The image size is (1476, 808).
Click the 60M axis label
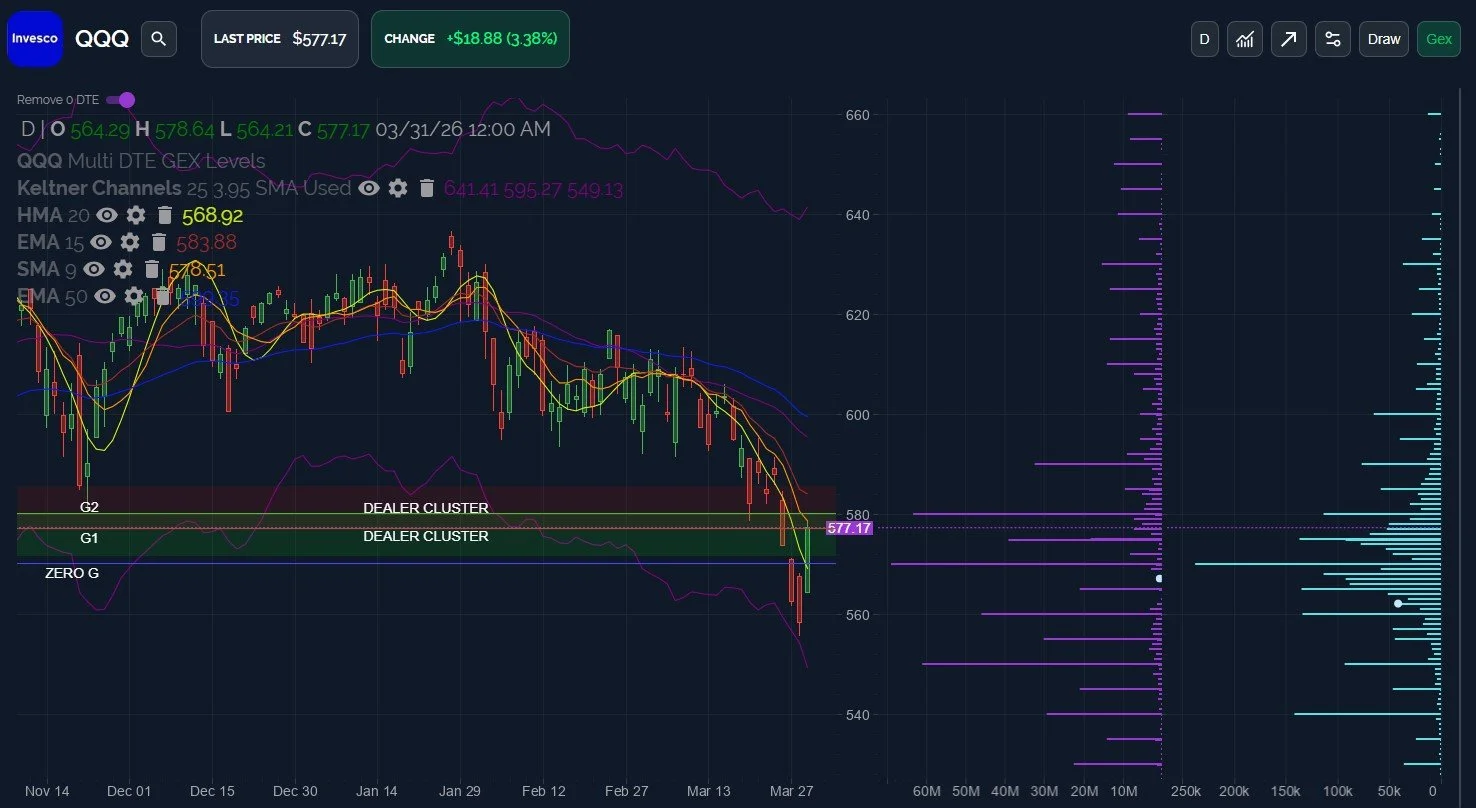pyautogui.click(x=927, y=791)
